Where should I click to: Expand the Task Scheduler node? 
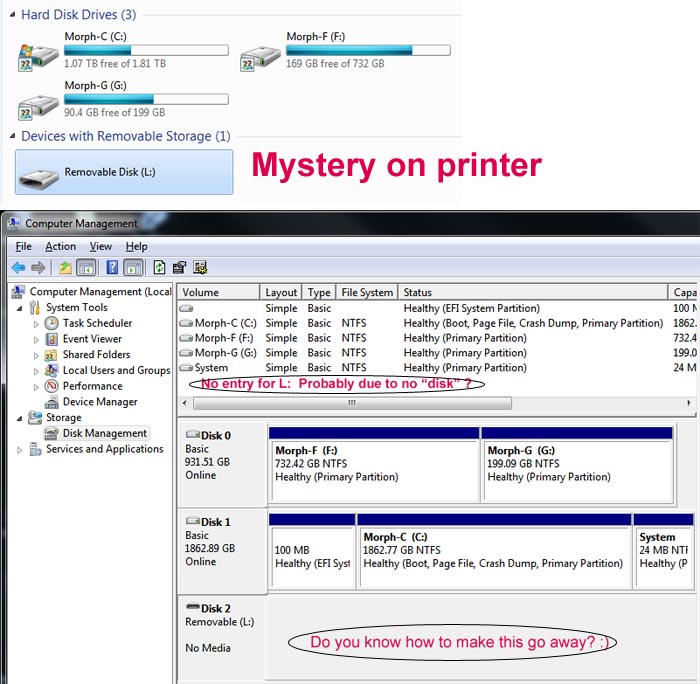(37, 324)
